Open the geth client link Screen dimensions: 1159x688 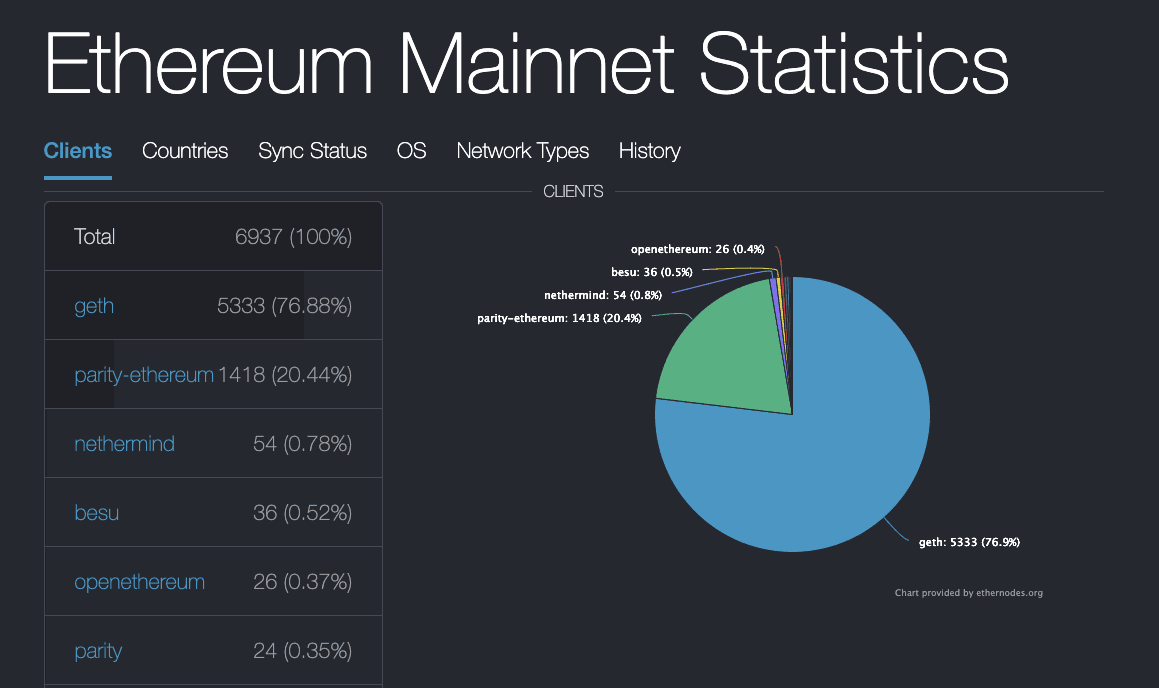click(94, 305)
